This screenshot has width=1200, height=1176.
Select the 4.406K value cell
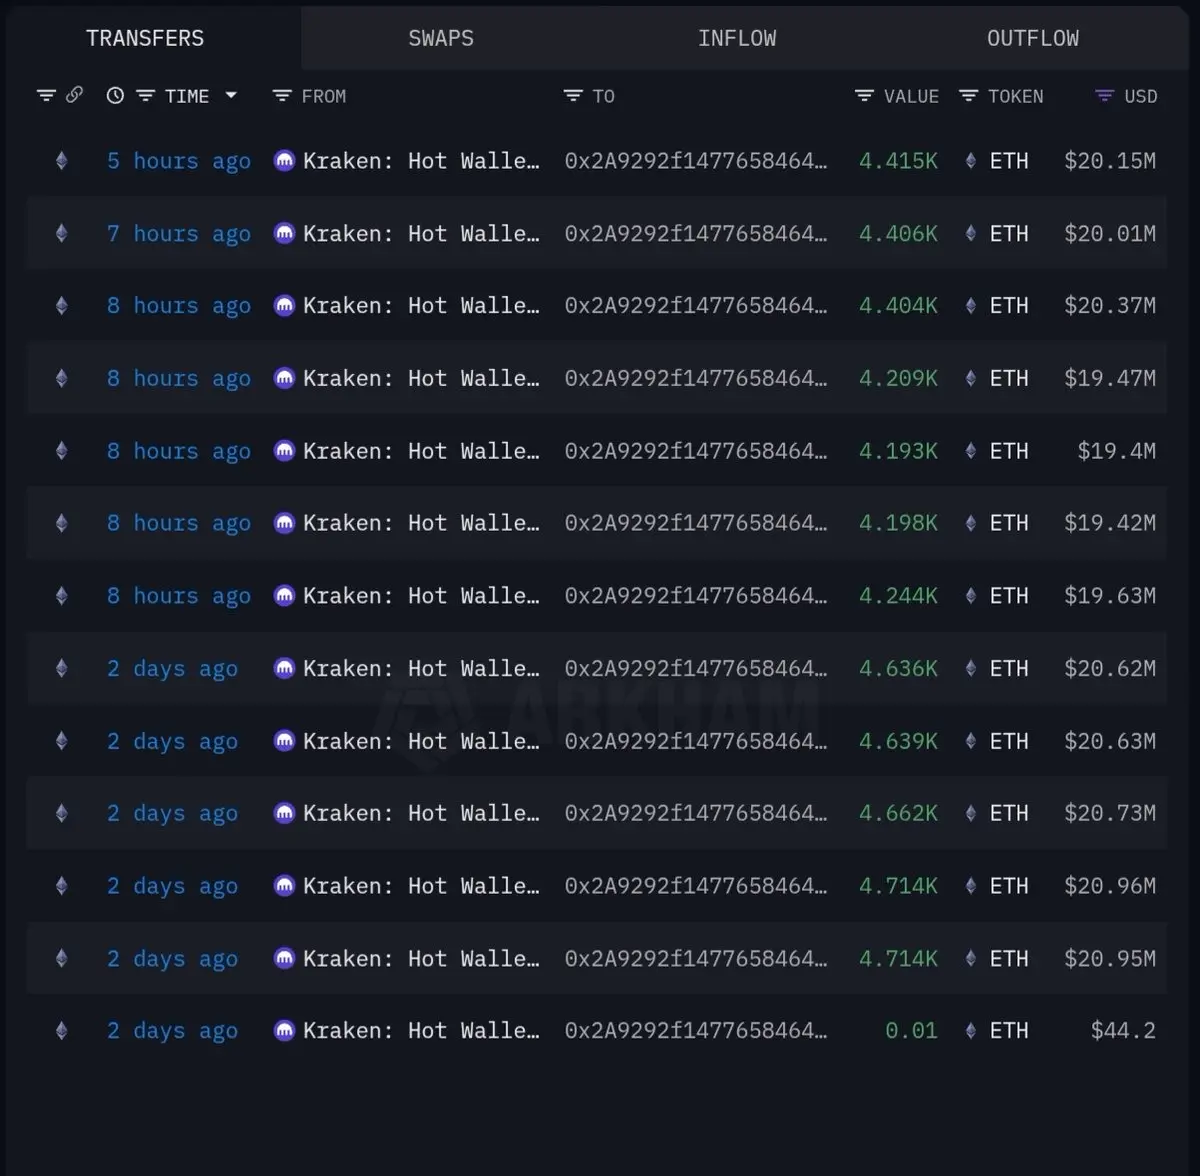(x=898, y=234)
